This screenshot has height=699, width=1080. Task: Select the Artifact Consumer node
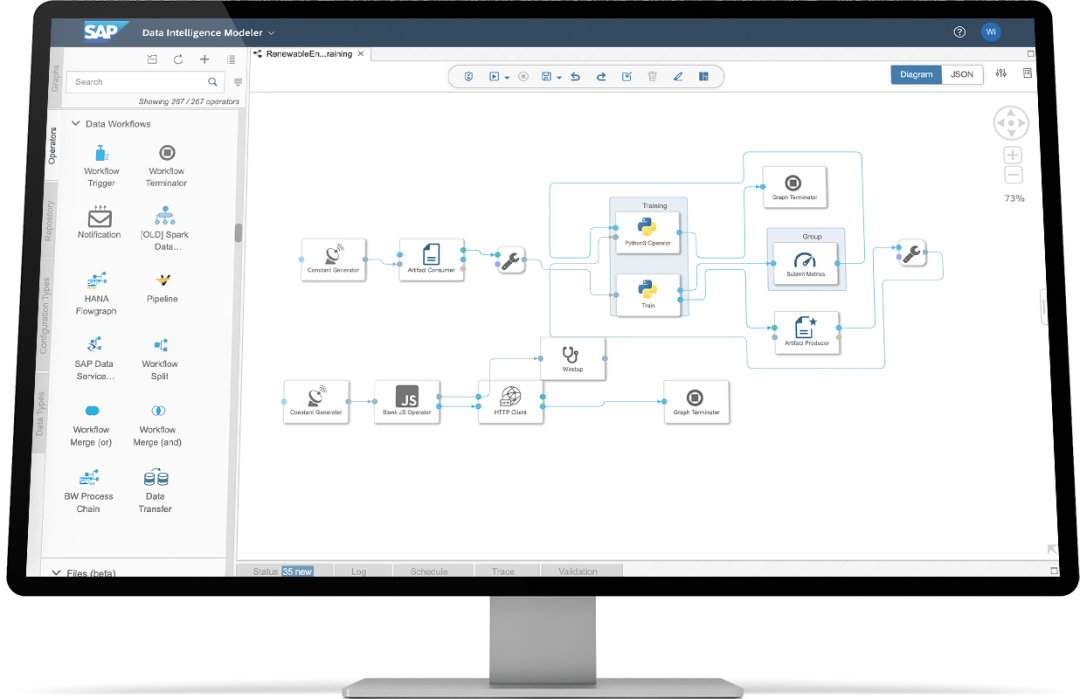(x=431, y=260)
